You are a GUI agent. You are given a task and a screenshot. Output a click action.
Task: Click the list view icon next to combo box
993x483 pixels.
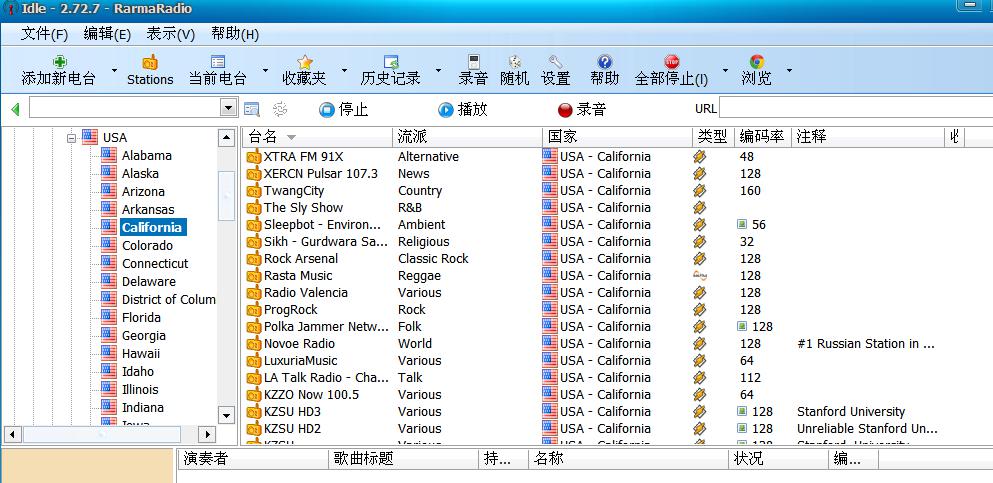click(x=251, y=110)
